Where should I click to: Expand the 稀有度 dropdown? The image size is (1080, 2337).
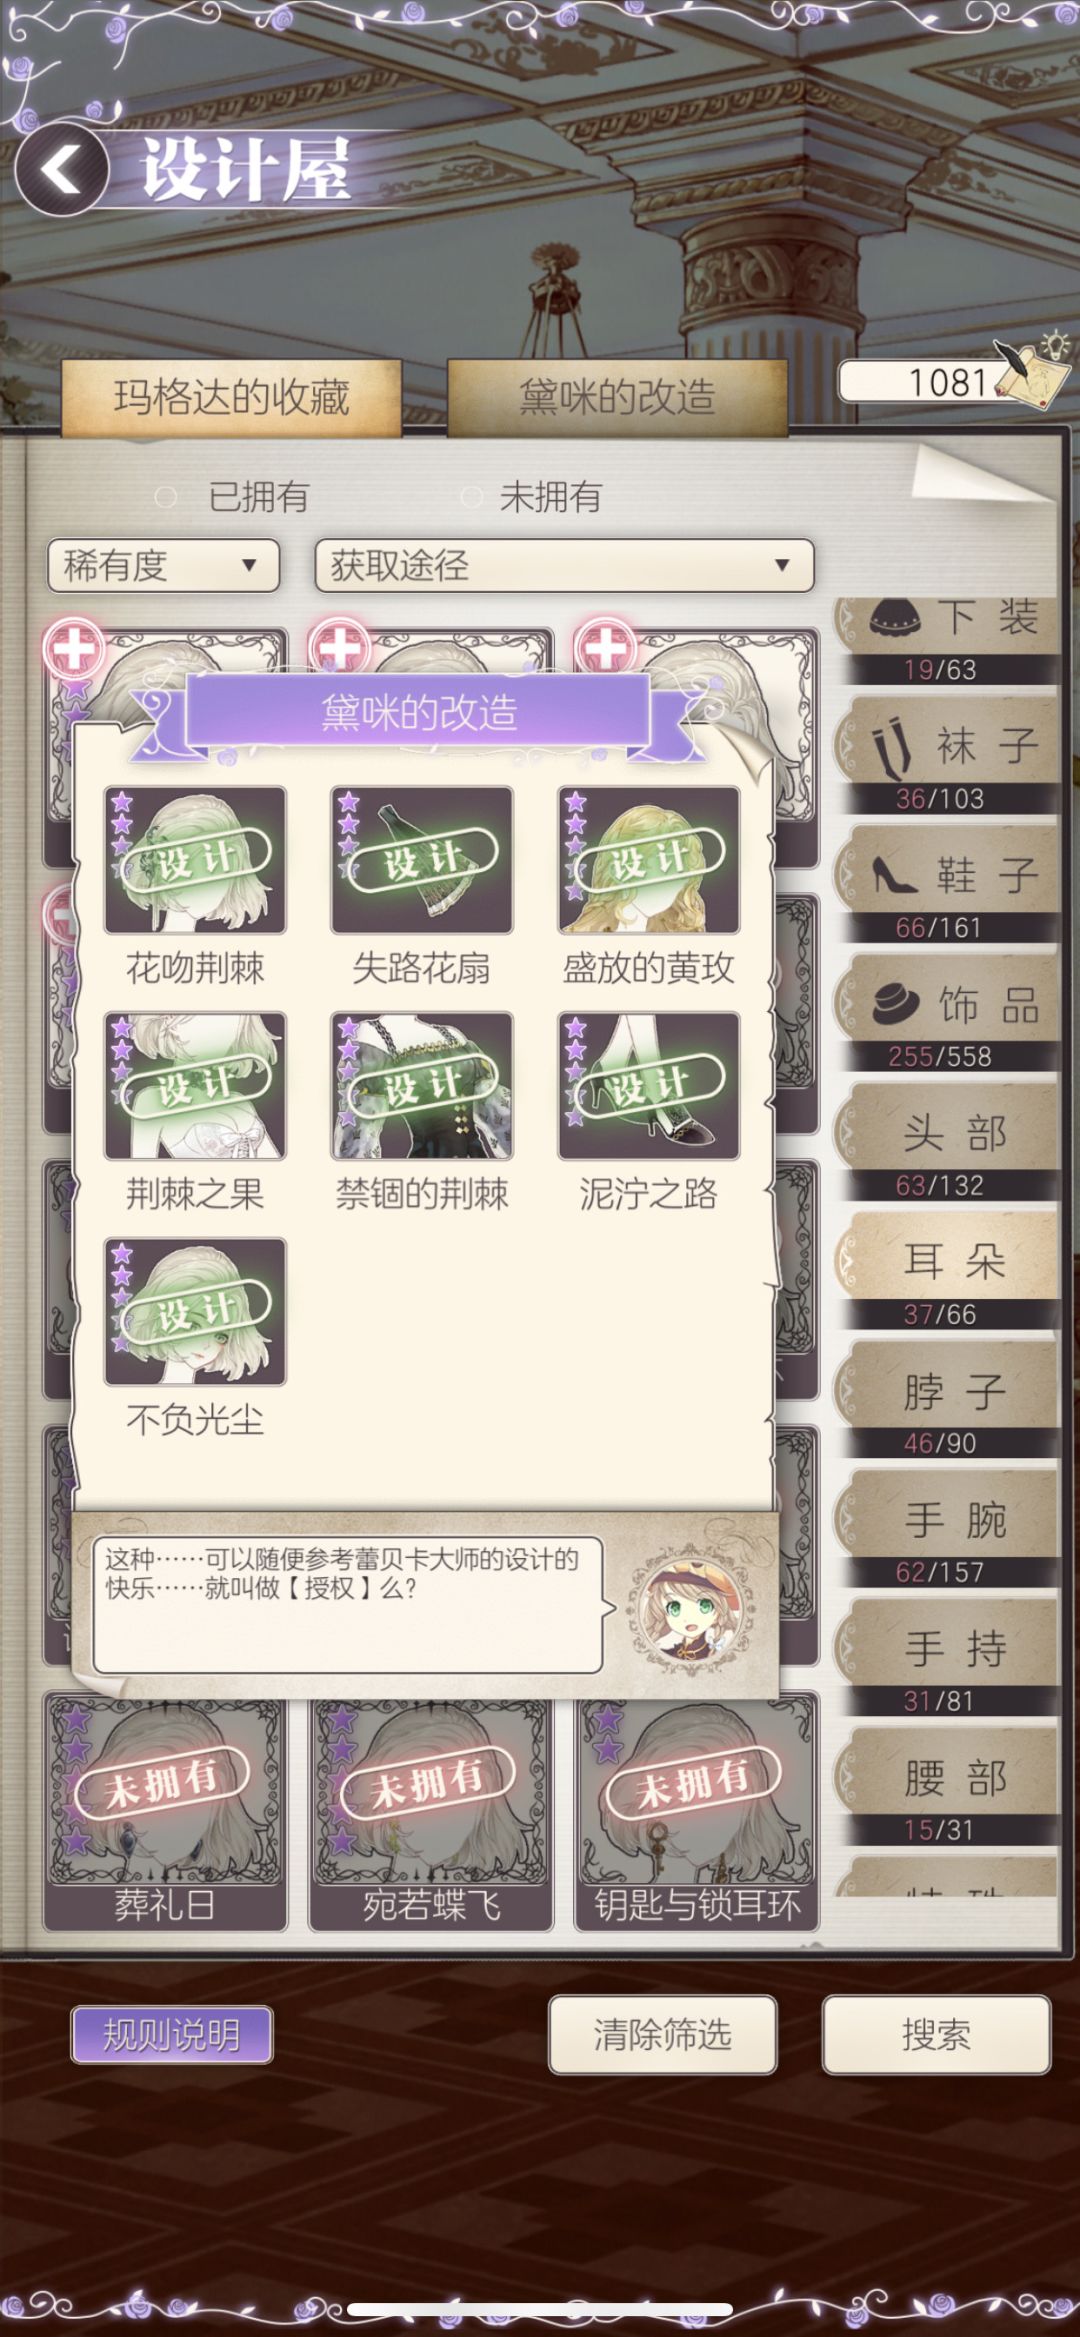click(x=163, y=566)
